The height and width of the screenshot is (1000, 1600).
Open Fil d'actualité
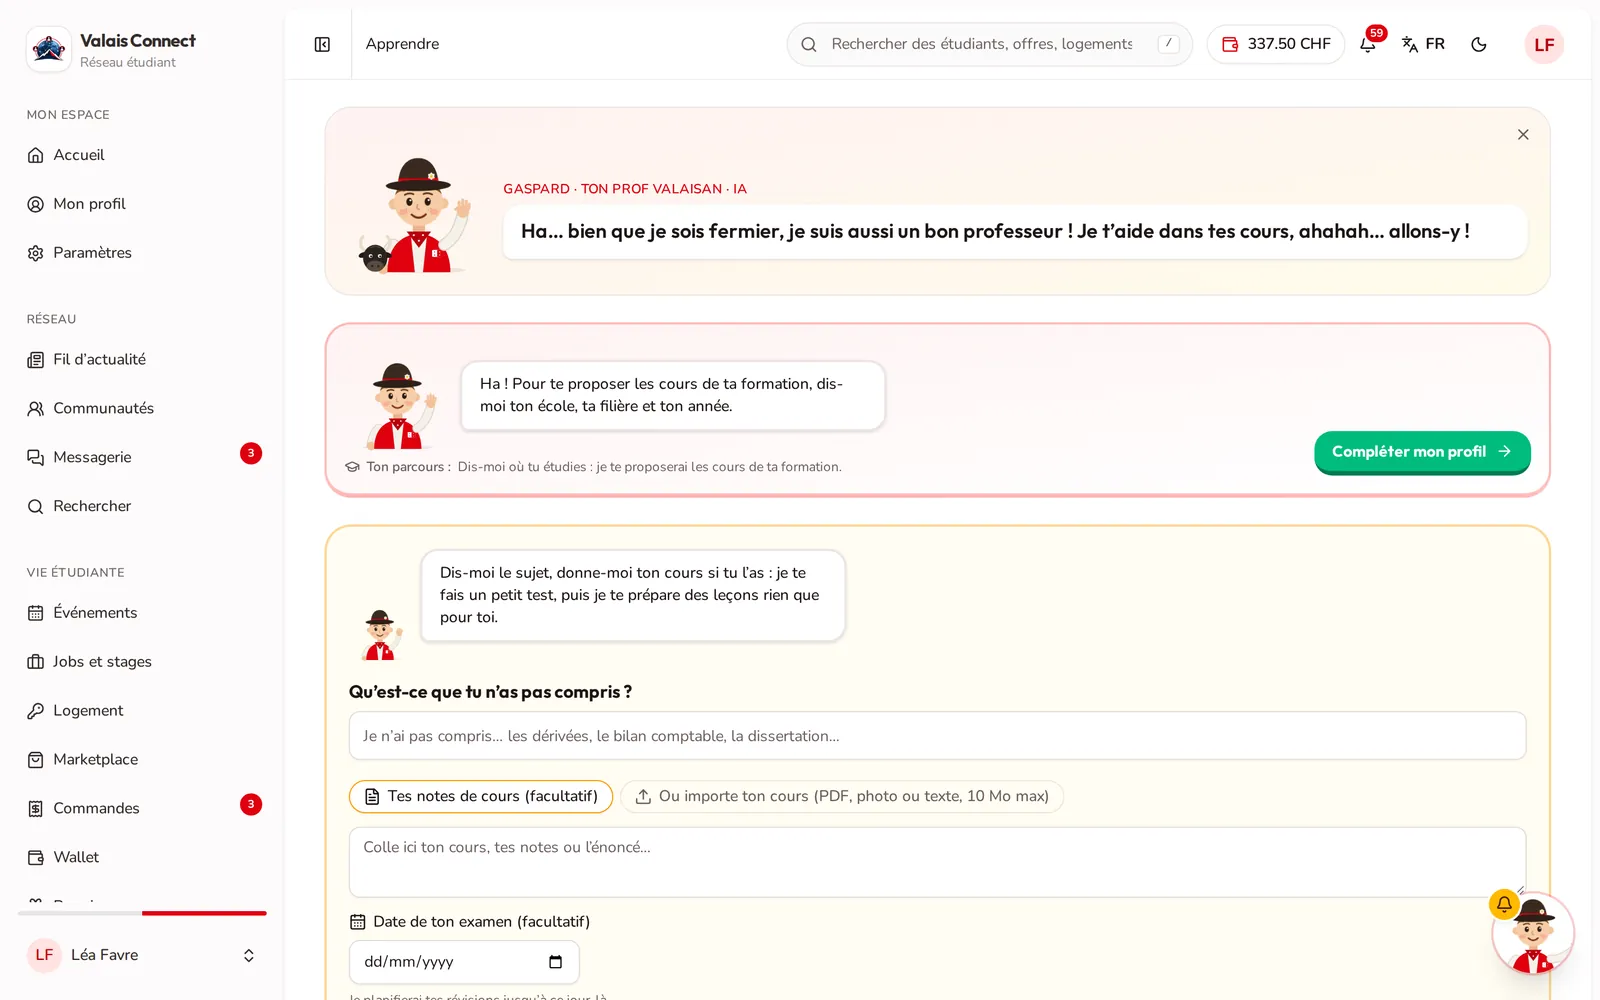pos(144,359)
